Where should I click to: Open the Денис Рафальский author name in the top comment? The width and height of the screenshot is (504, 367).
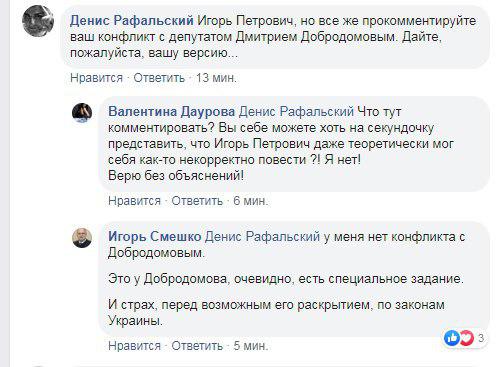[x=132, y=21]
